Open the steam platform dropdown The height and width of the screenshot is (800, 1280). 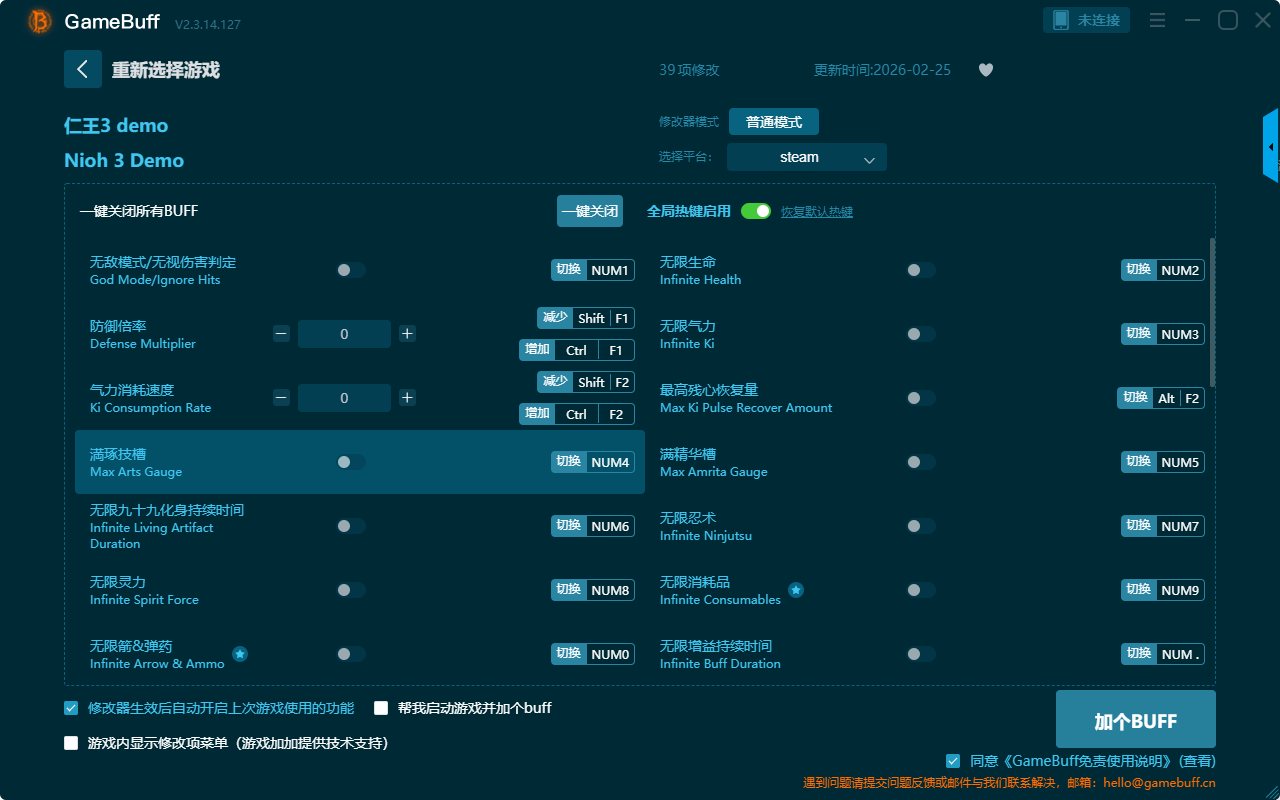click(806, 157)
